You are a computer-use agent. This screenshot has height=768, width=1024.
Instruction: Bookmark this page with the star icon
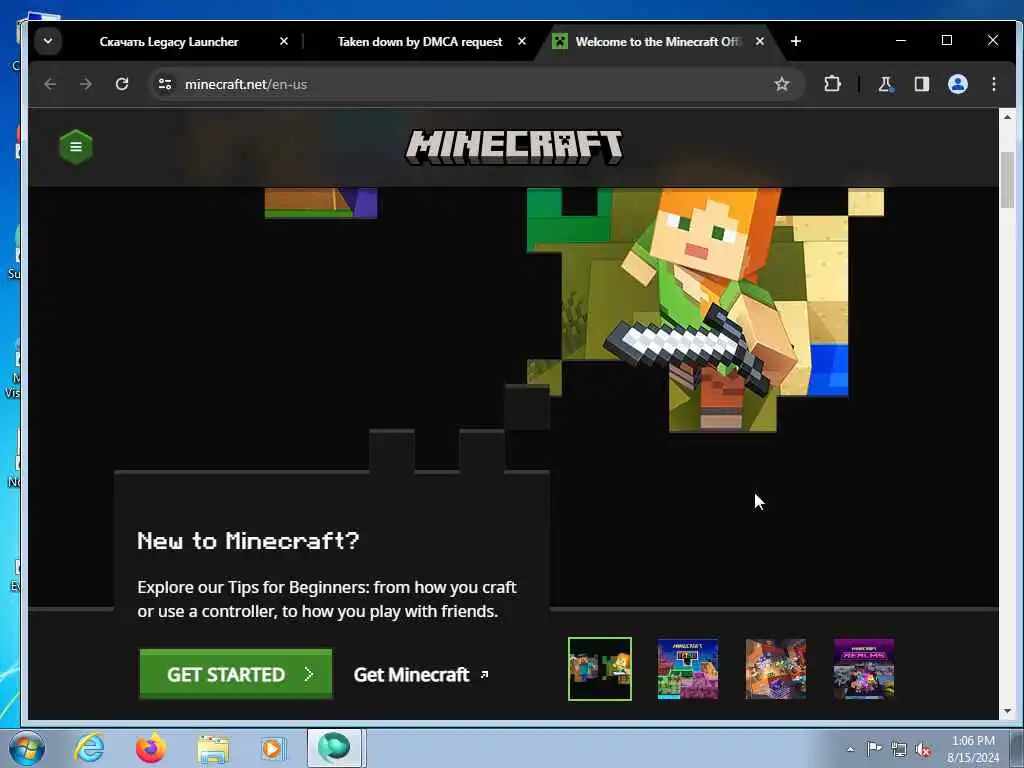tap(782, 84)
